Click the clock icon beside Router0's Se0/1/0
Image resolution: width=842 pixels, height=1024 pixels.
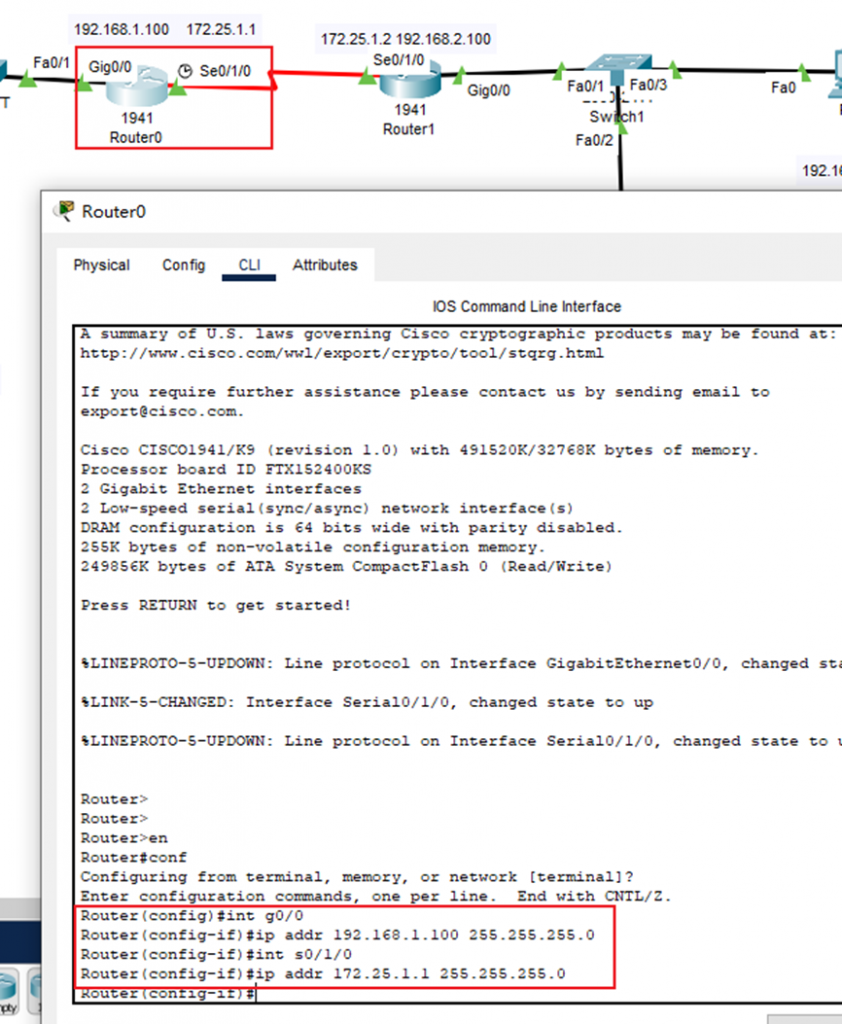(186, 71)
